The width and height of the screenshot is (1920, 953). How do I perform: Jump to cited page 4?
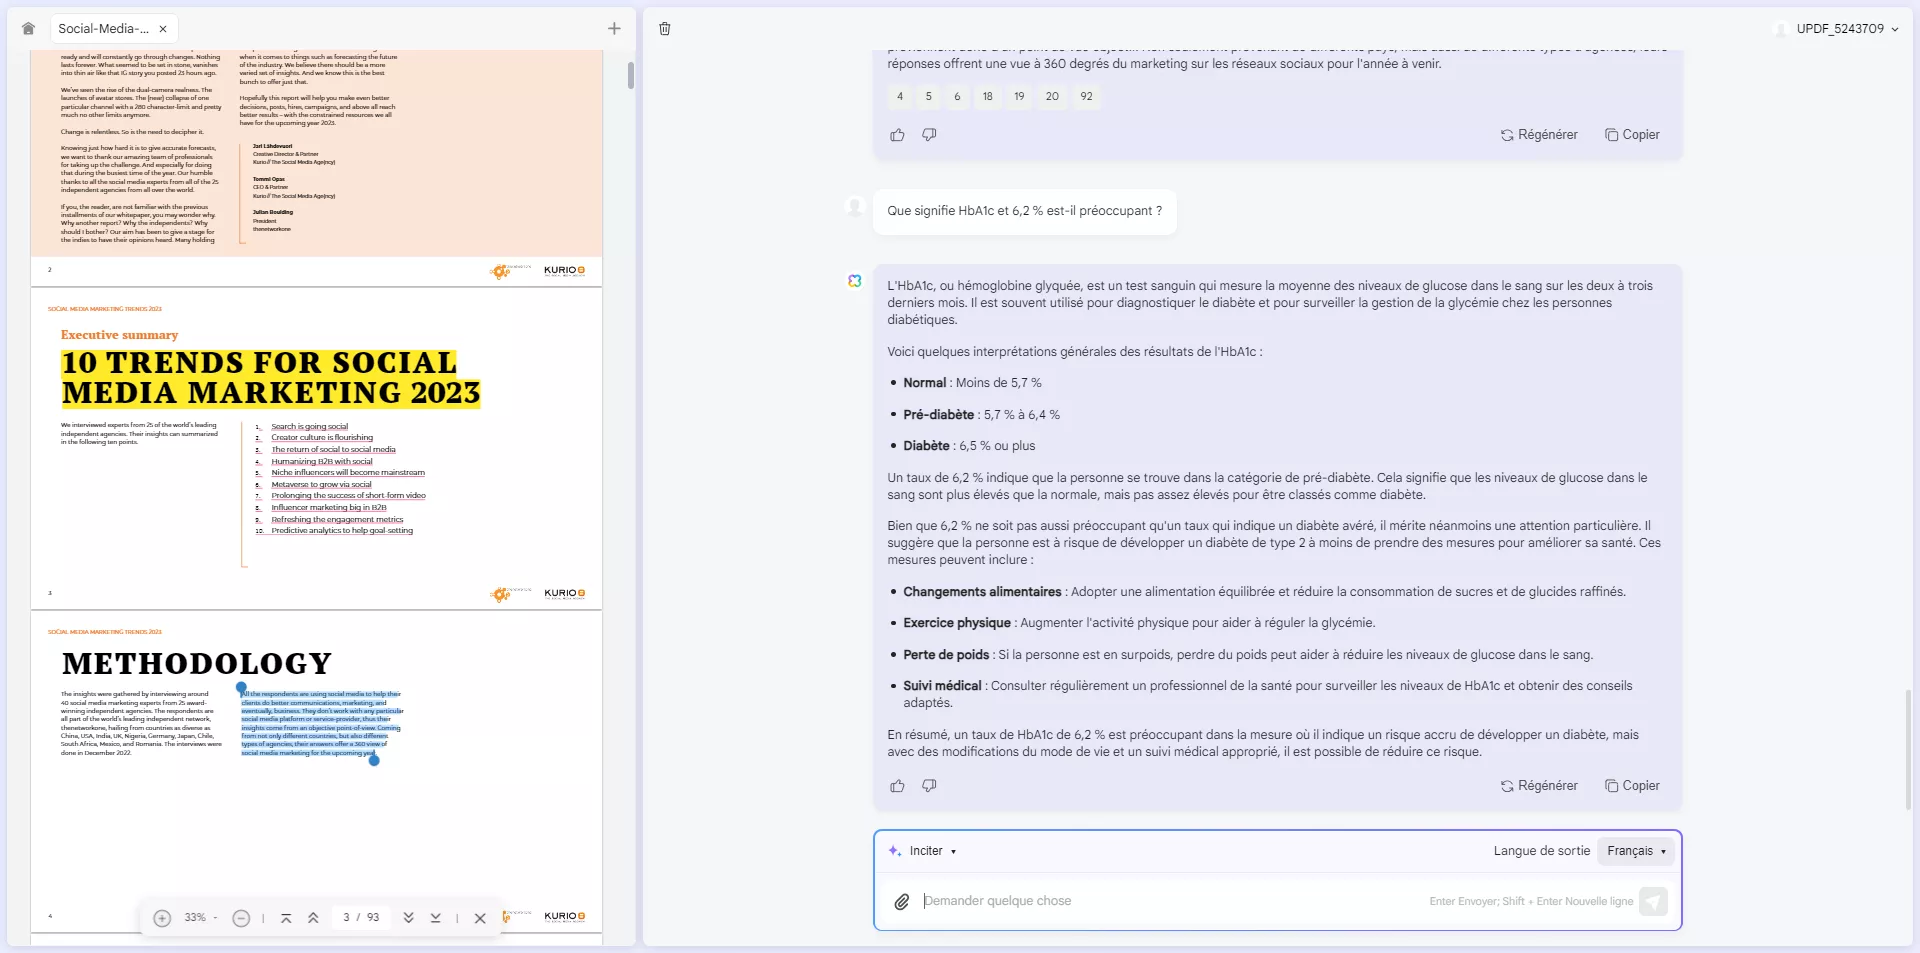click(x=900, y=97)
